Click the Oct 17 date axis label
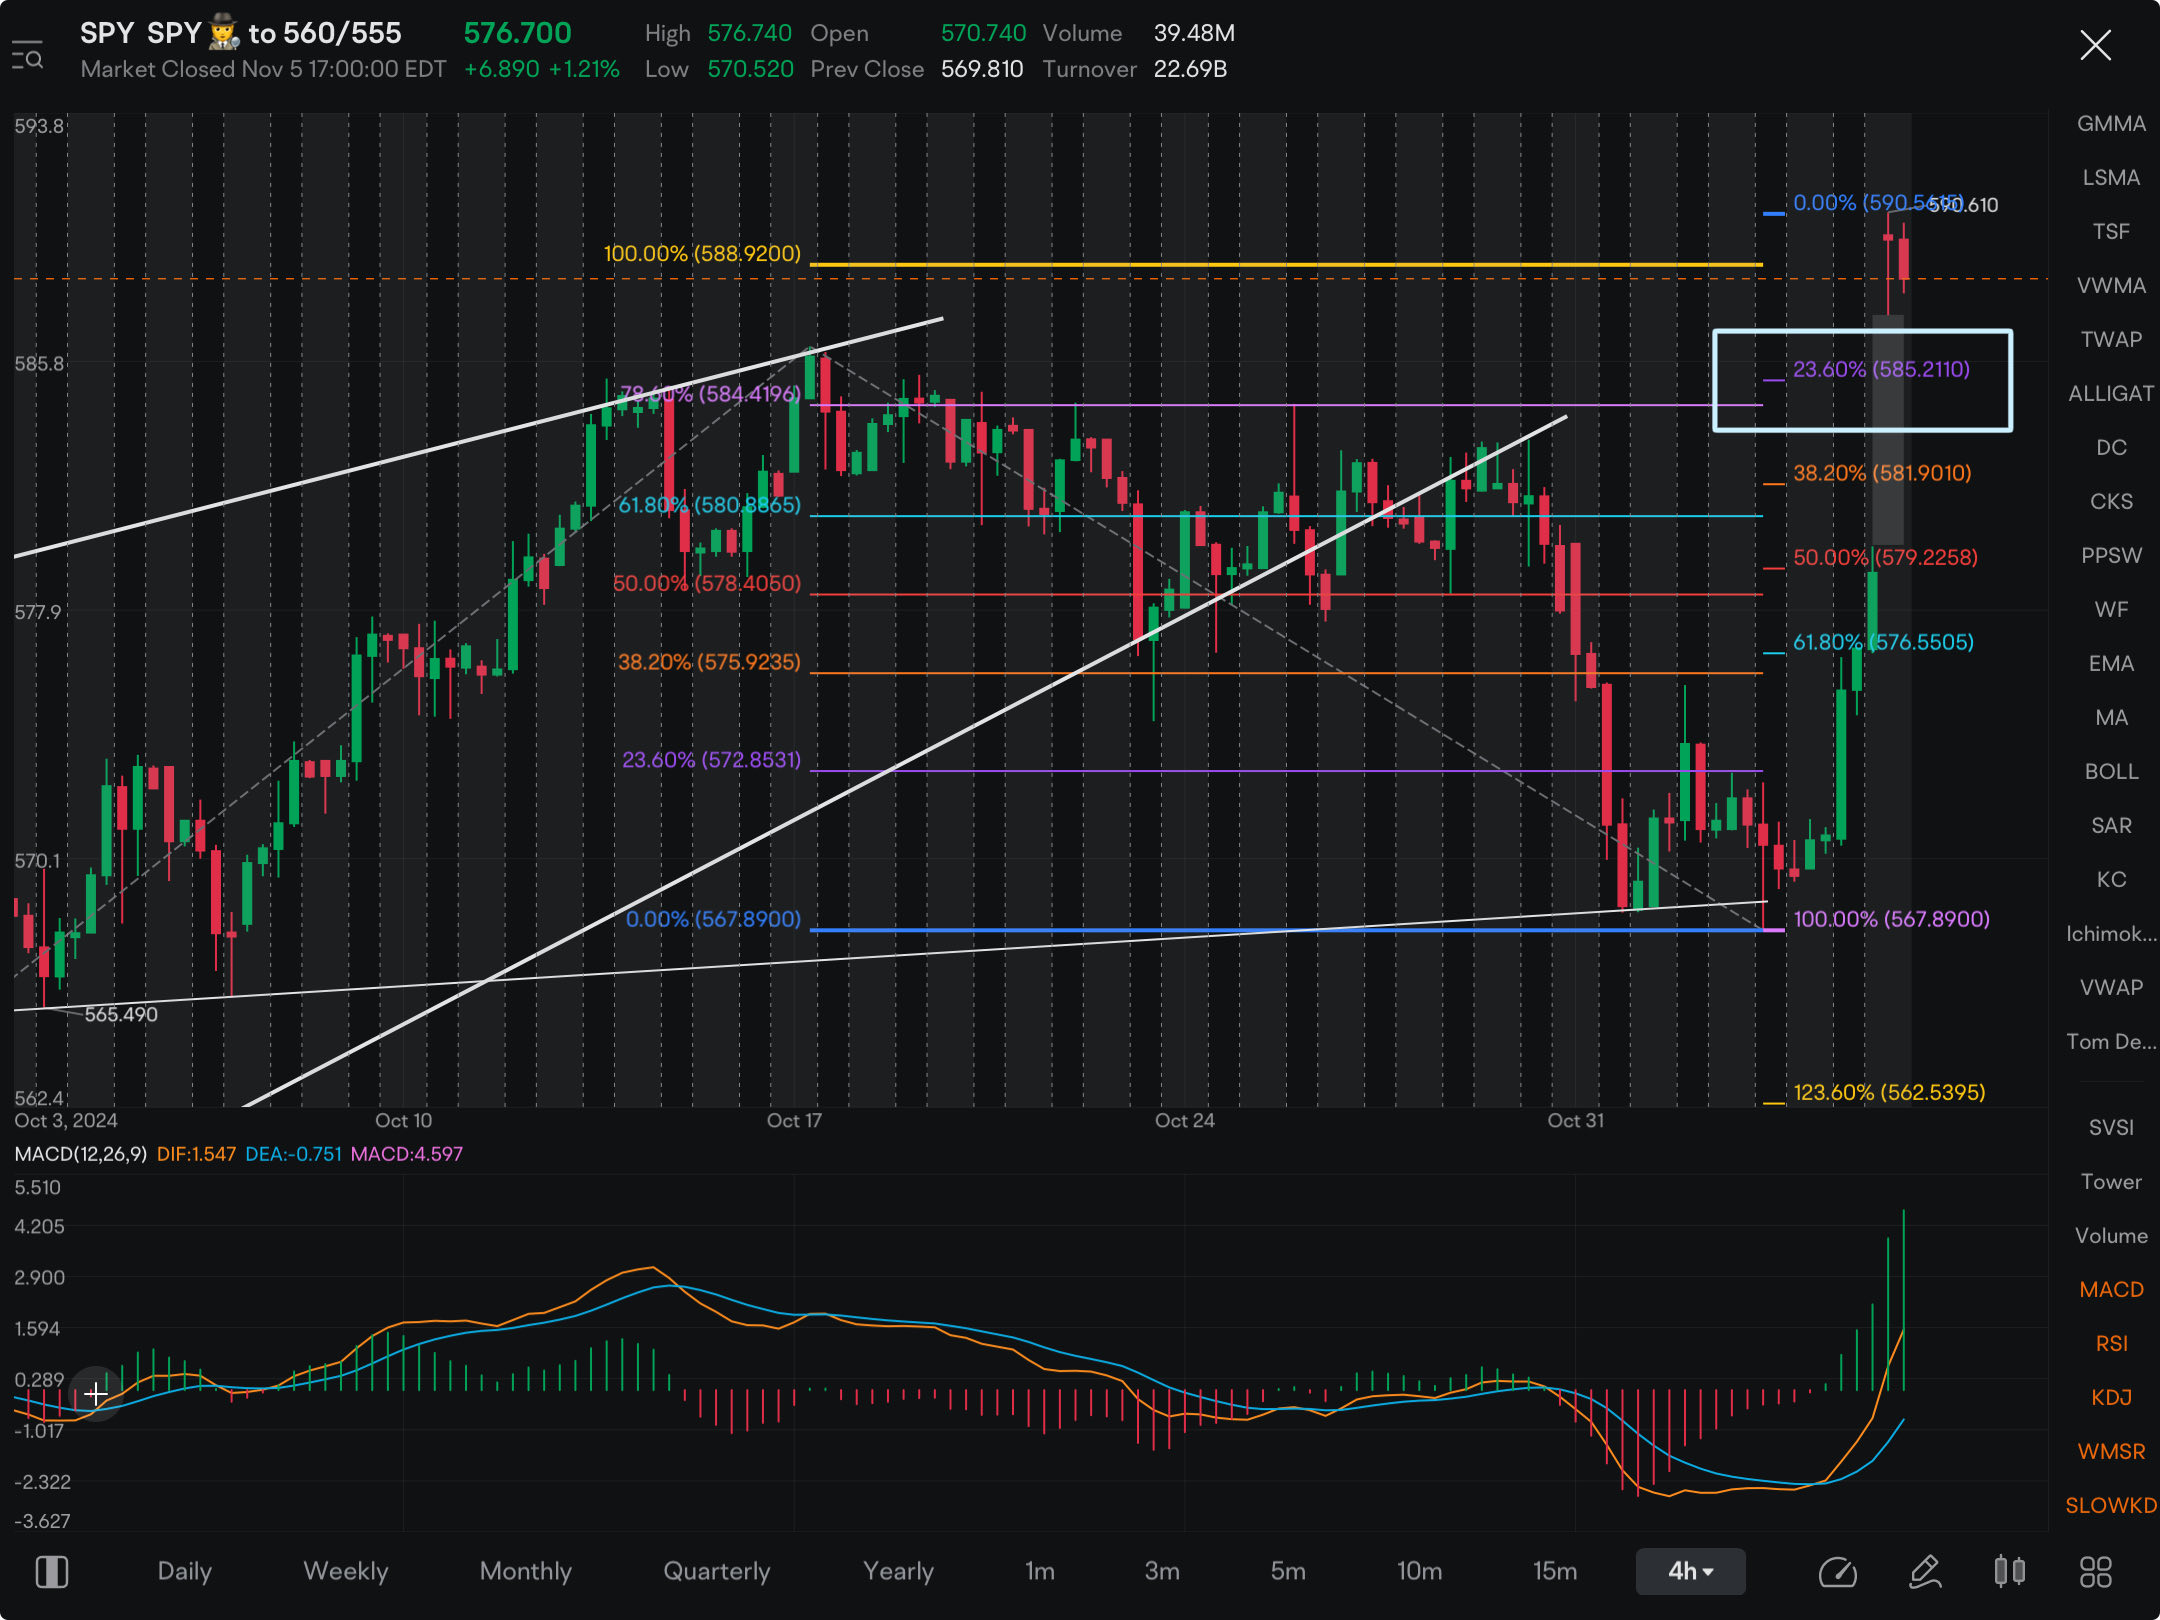The image size is (2160, 1620). coord(794,1121)
